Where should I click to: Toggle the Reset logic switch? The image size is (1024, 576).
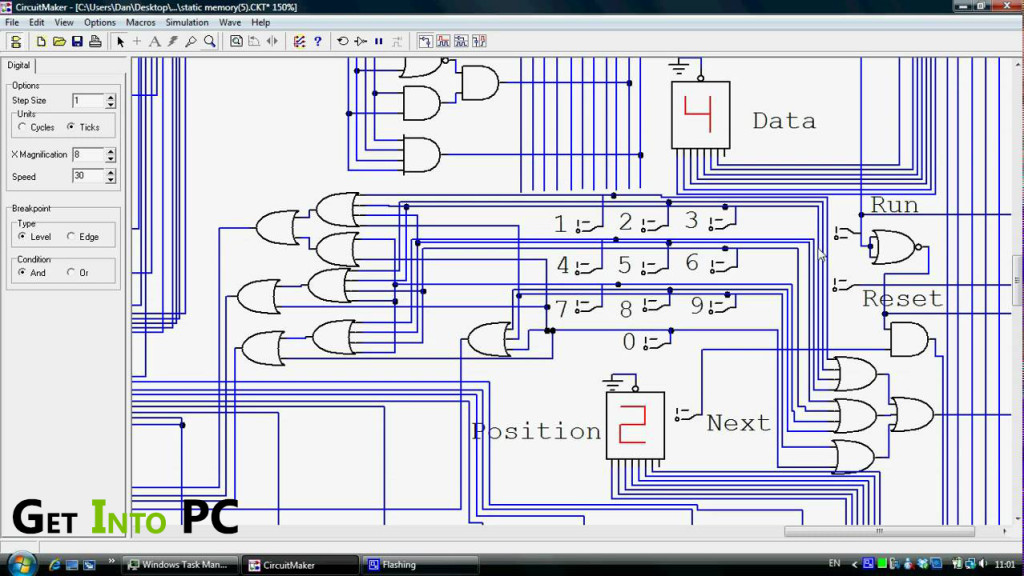844,284
